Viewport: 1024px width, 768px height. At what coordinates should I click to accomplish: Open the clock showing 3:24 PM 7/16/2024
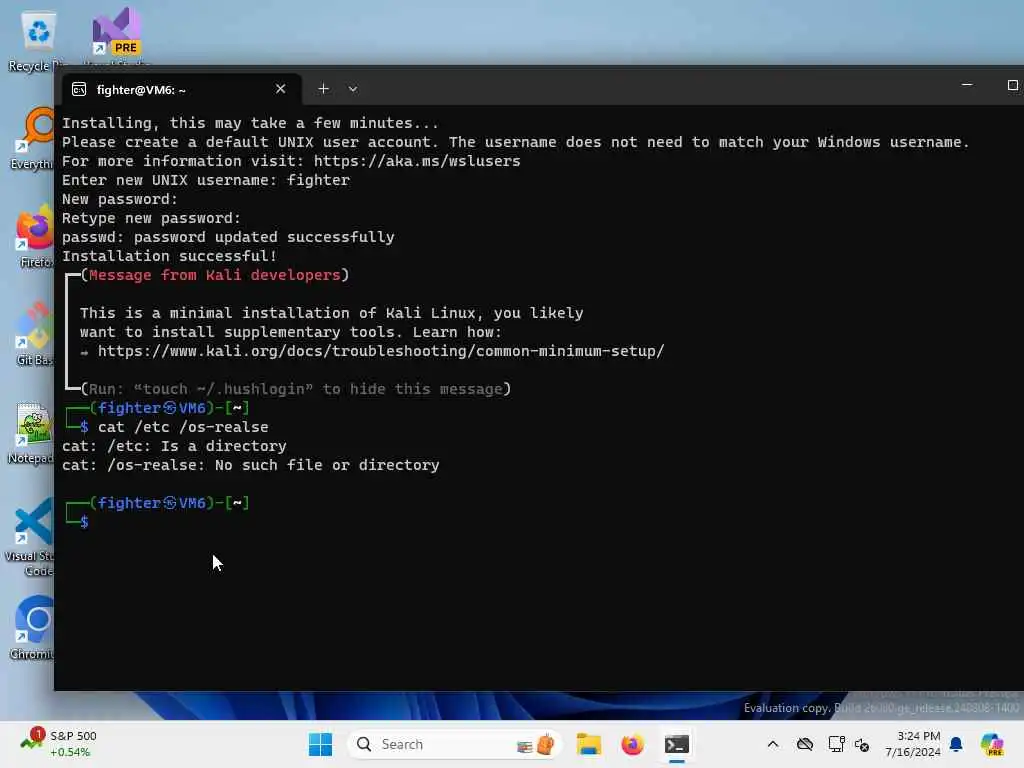(913, 744)
